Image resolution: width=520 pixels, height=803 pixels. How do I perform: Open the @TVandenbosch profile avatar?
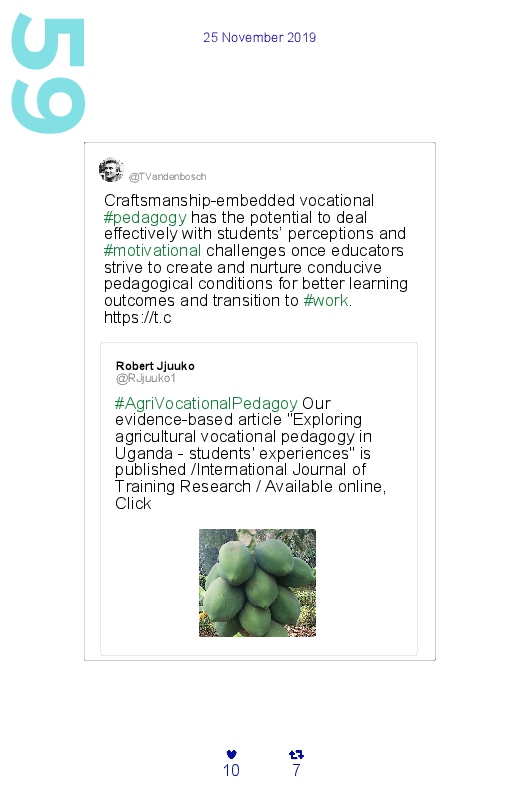pos(111,171)
